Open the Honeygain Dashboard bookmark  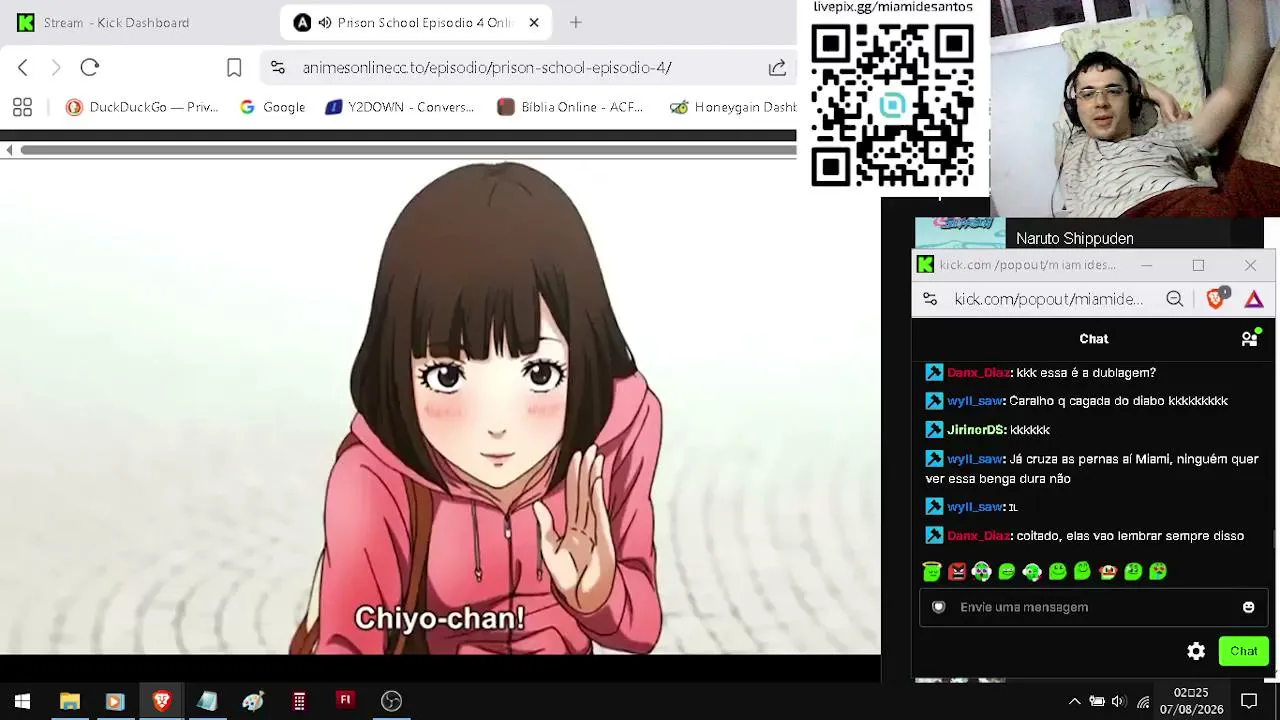[x=733, y=107]
